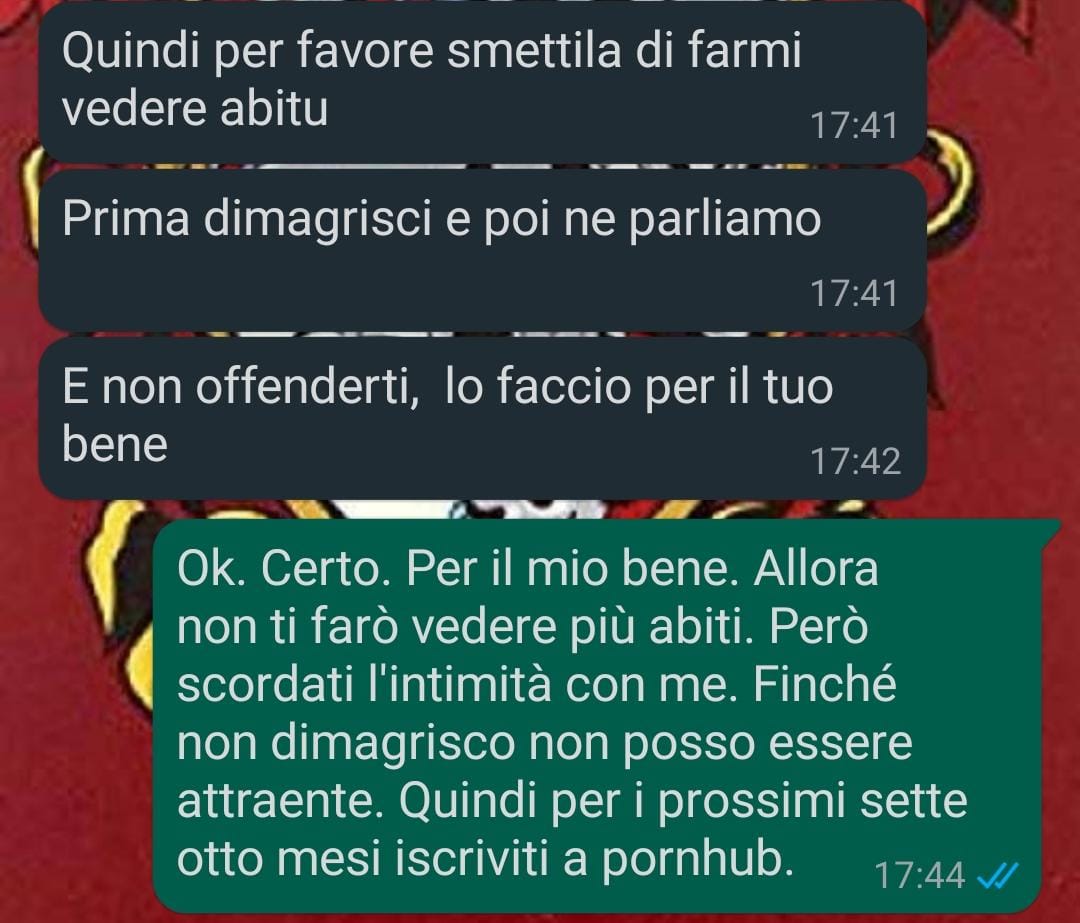The width and height of the screenshot is (1080, 923).
Task: Select the message 'Prima dimagrisci e poi ne parliamo'
Action: click(x=482, y=251)
